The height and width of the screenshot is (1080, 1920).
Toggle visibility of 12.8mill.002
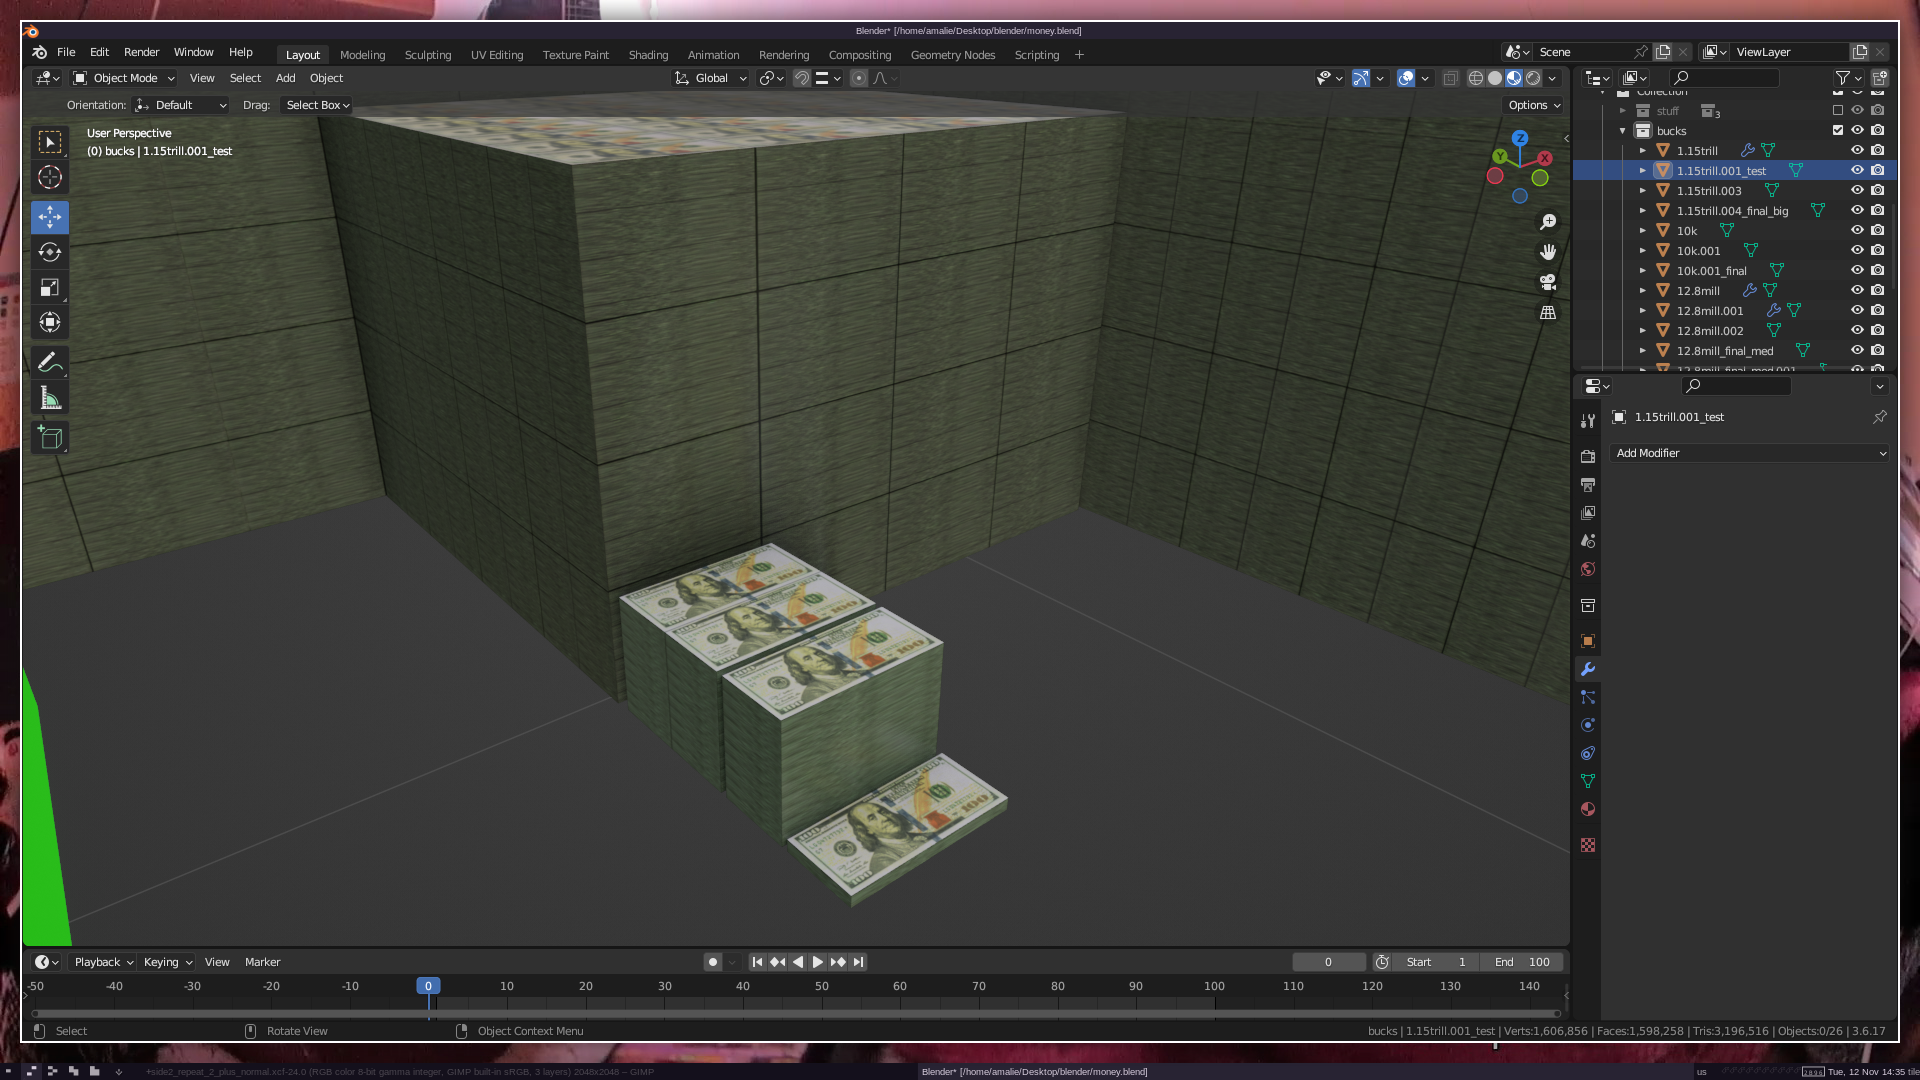1857,330
